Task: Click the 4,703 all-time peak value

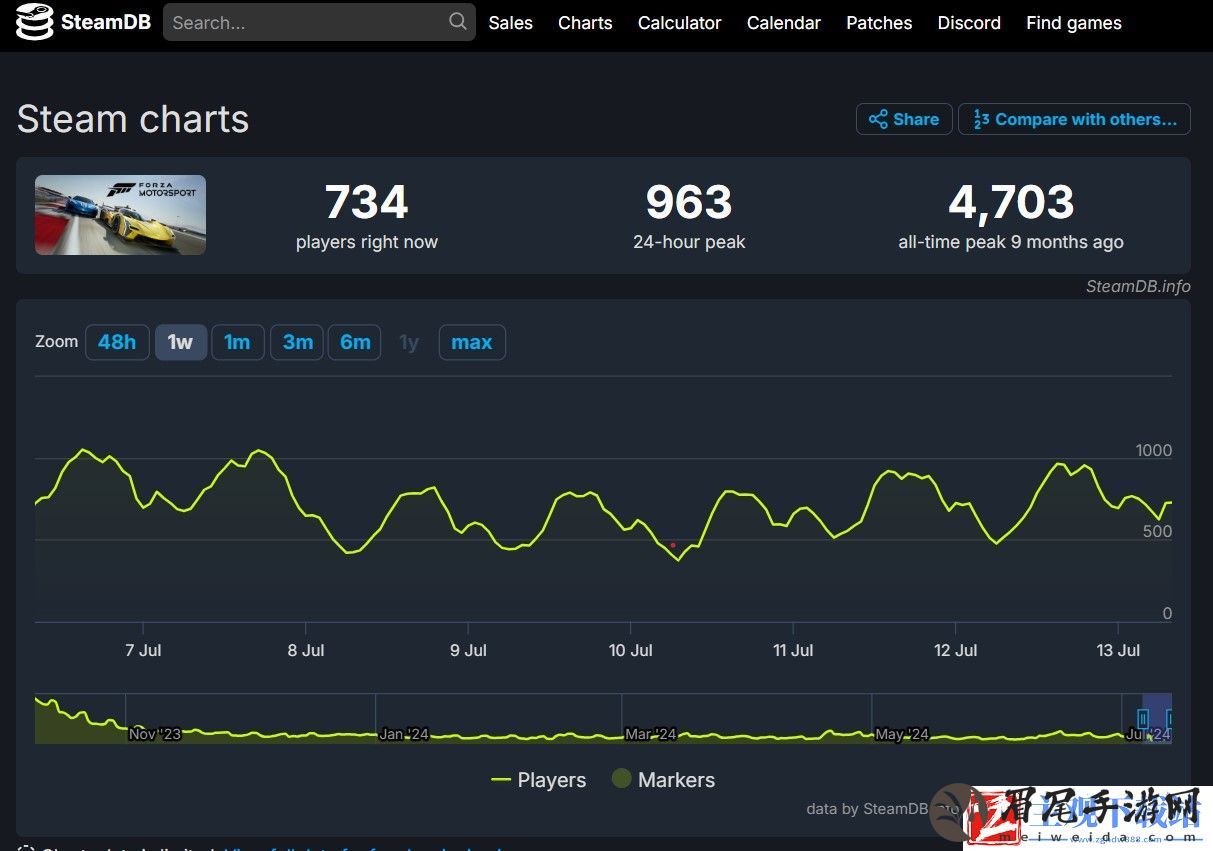Action: pos(1011,203)
